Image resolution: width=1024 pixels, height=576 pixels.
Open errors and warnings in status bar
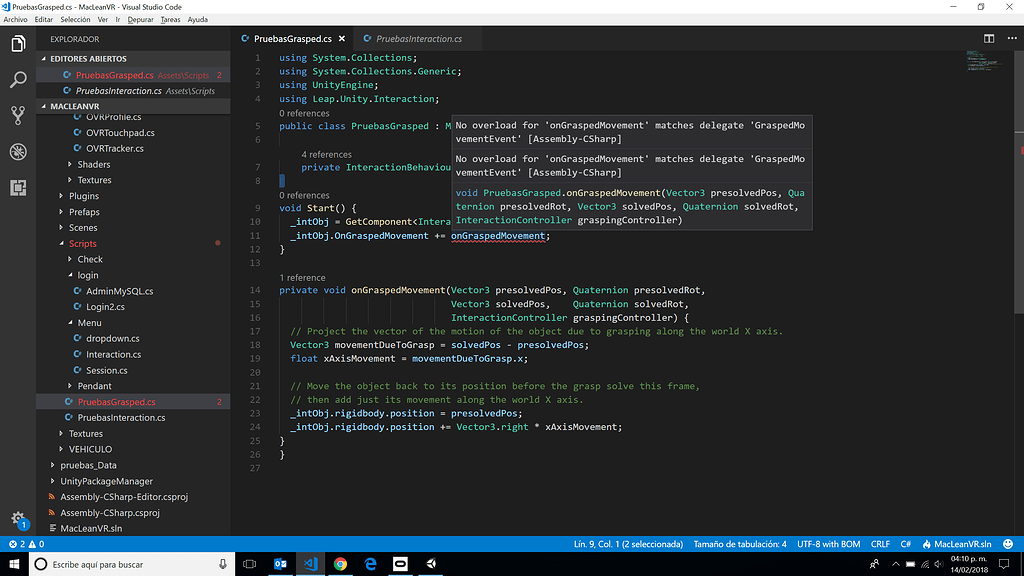point(27,544)
